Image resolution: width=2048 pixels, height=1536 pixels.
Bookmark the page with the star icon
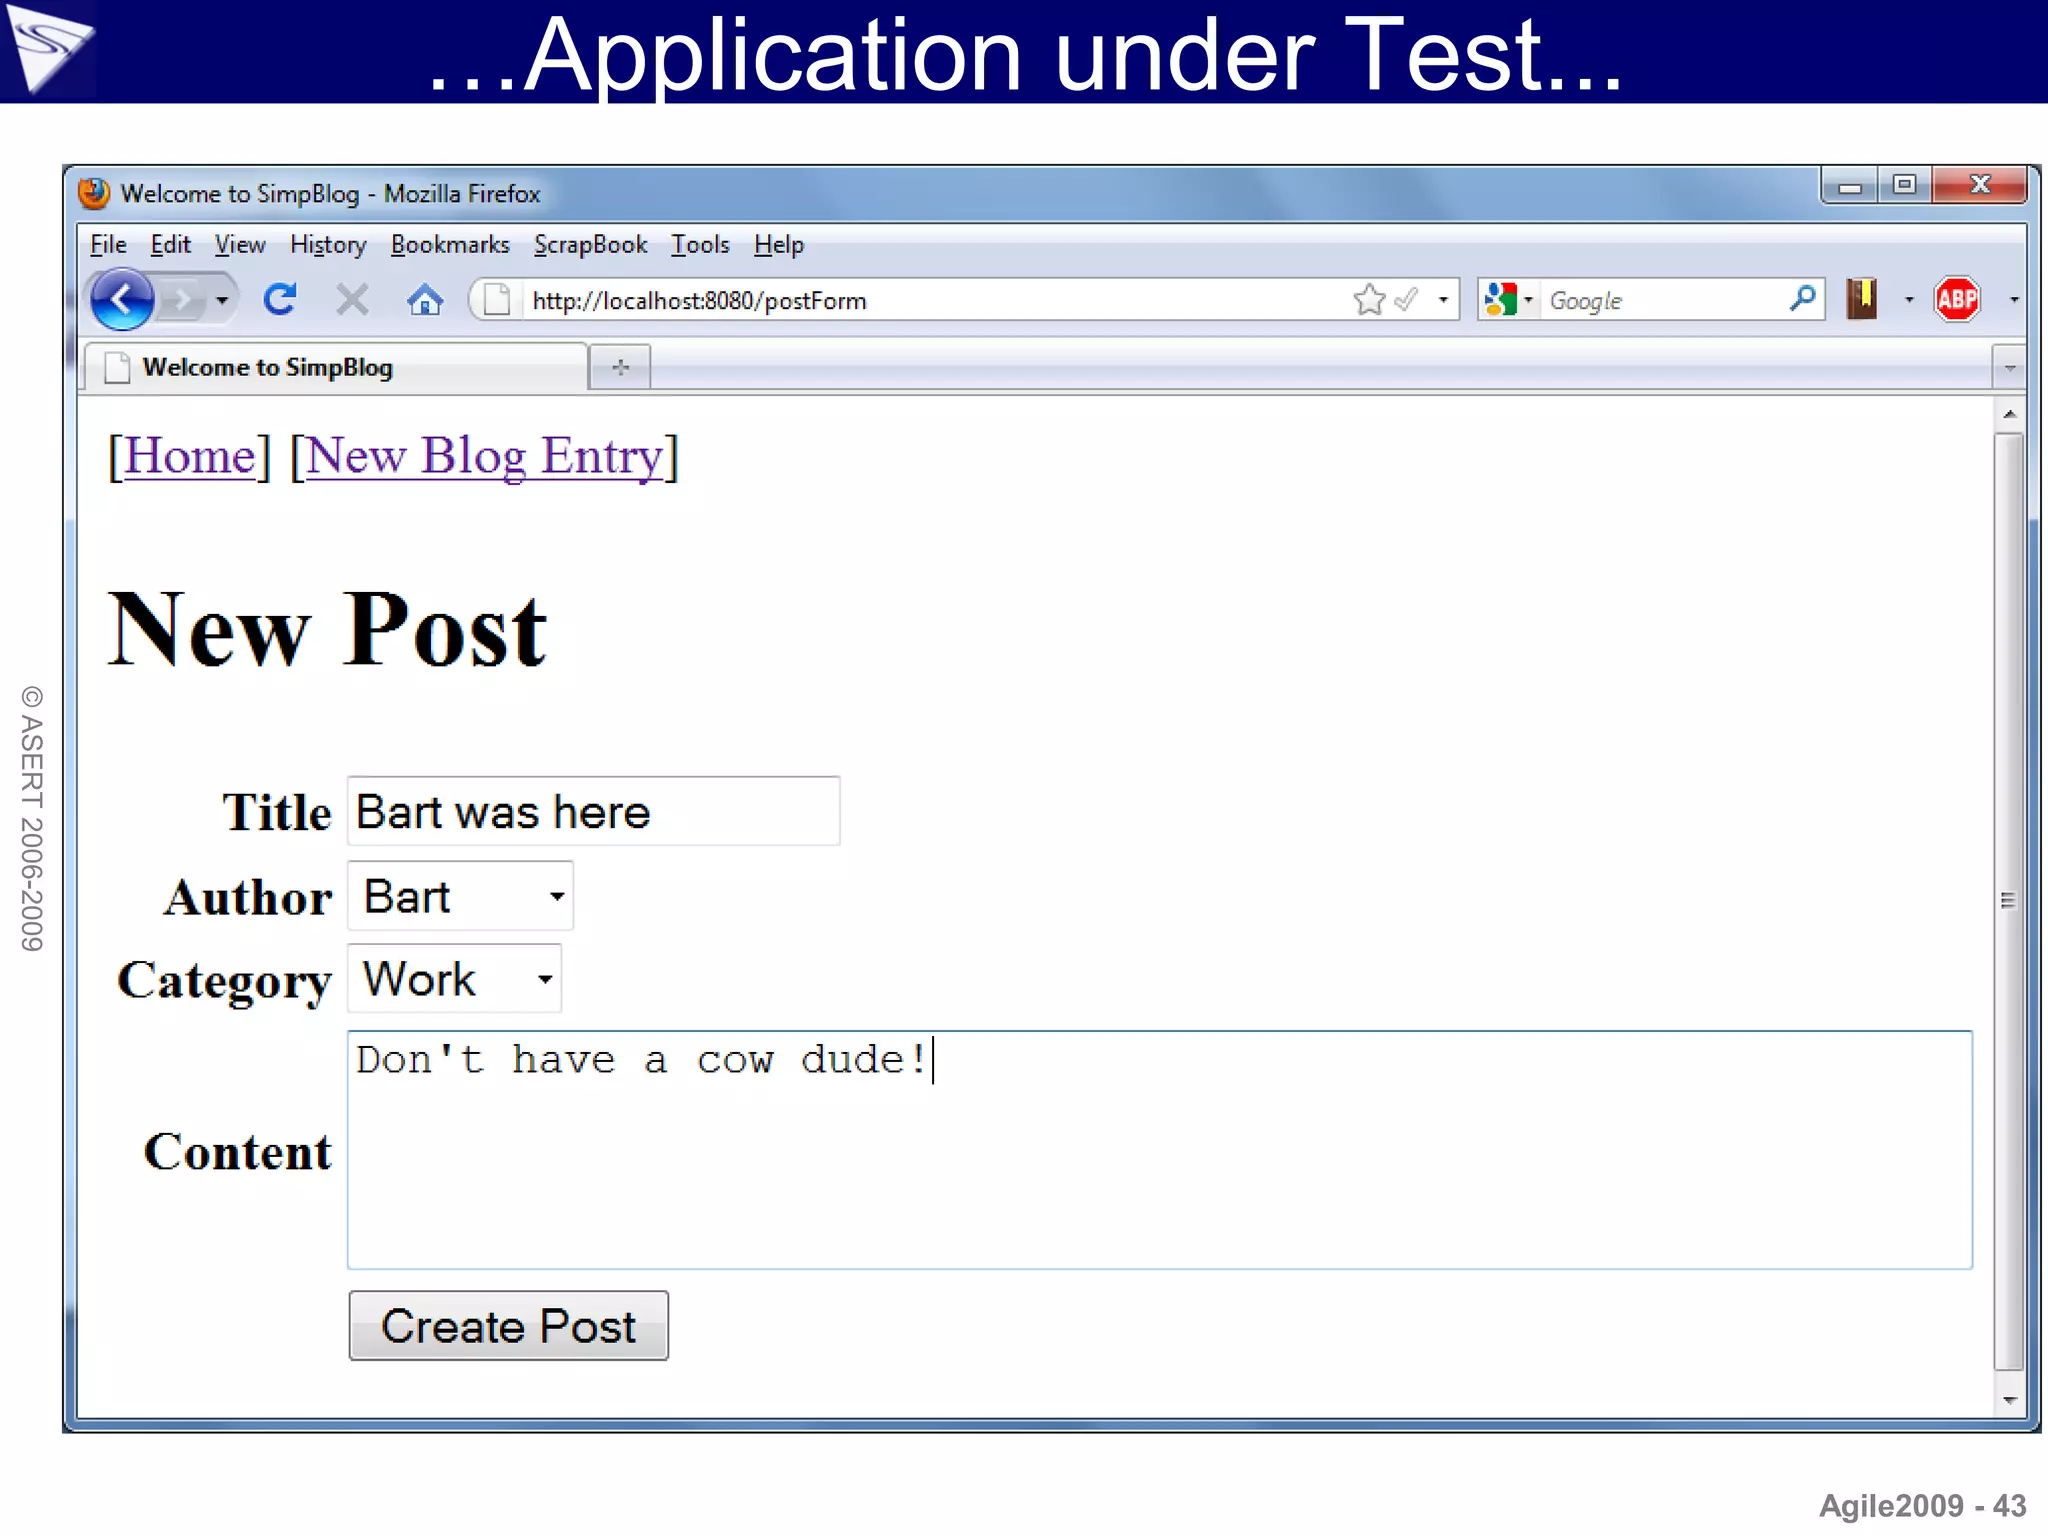[1369, 299]
